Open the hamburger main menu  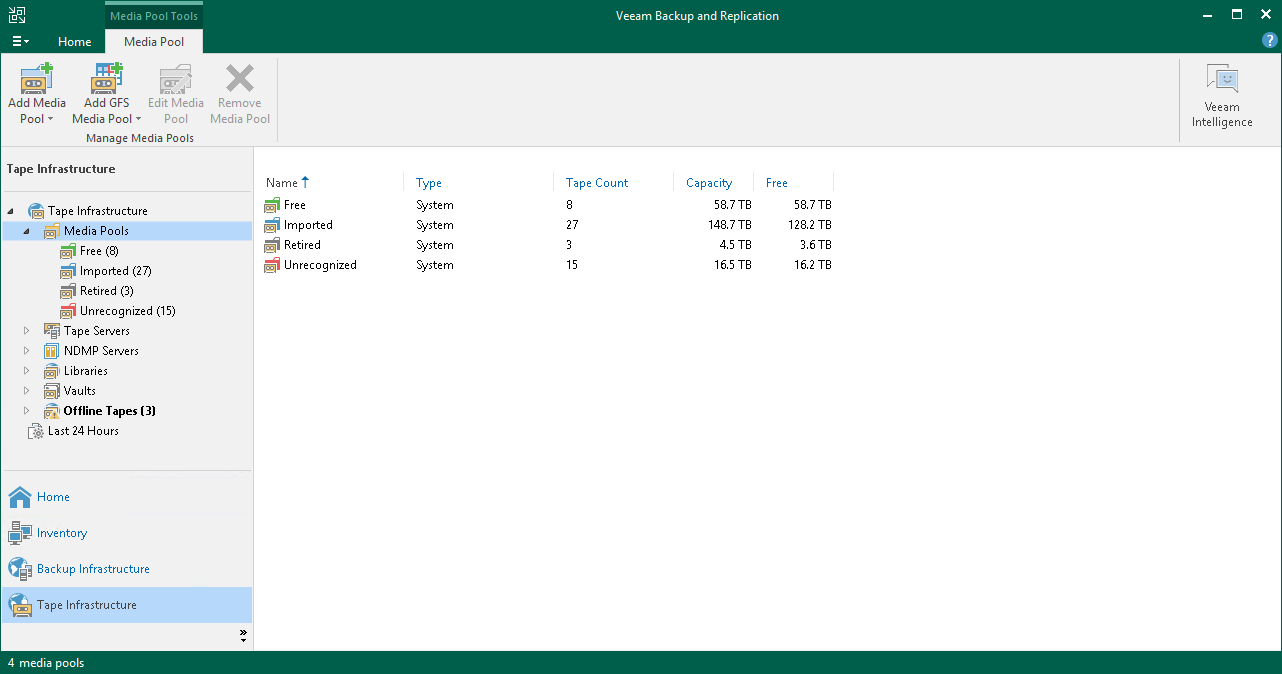pyautogui.click(x=18, y=40)
